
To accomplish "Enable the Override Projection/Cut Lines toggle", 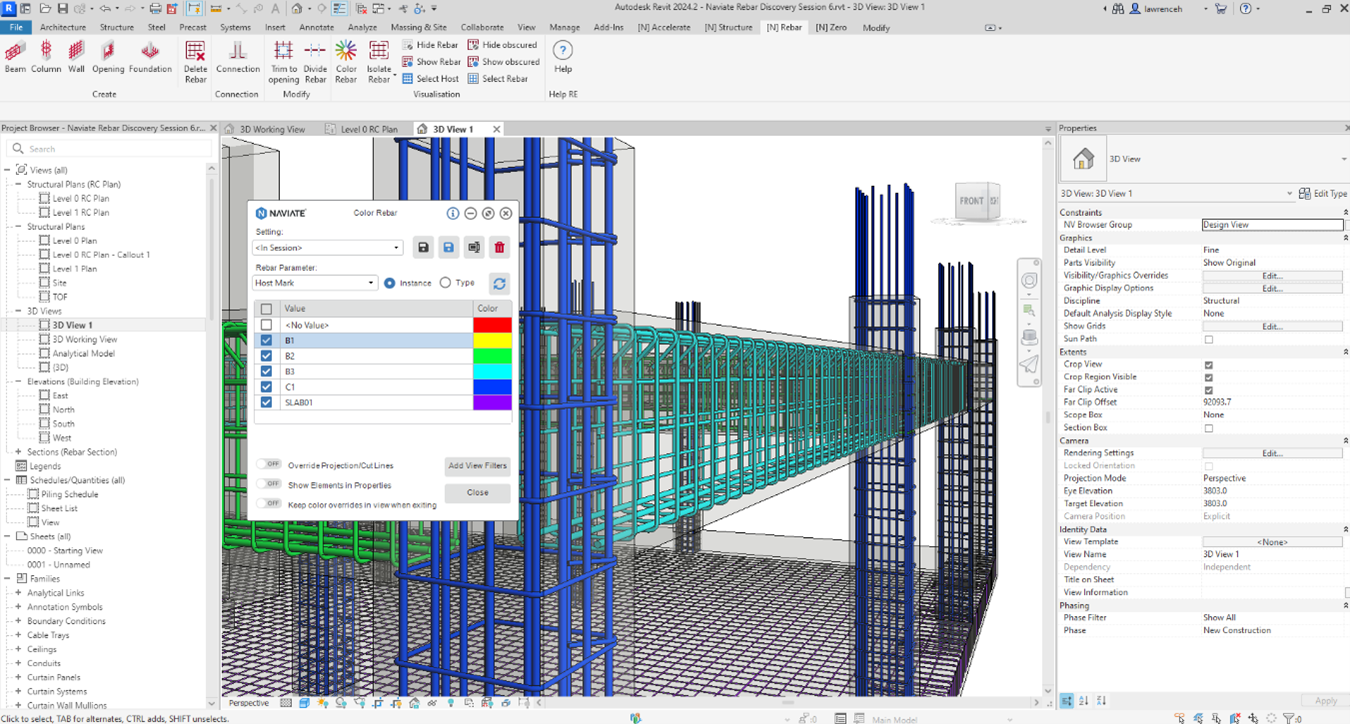I will coord(268,464).
